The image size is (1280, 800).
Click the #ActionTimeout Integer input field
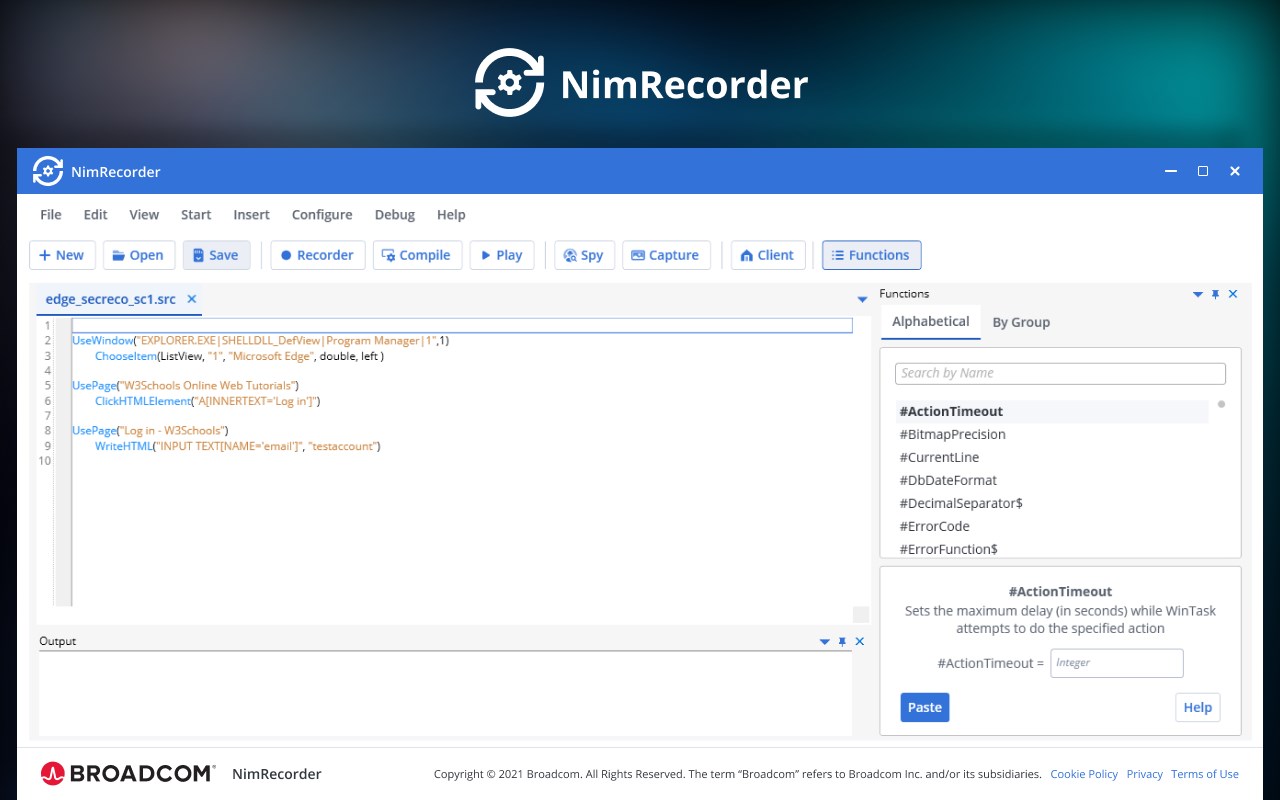coord(1117,663)
